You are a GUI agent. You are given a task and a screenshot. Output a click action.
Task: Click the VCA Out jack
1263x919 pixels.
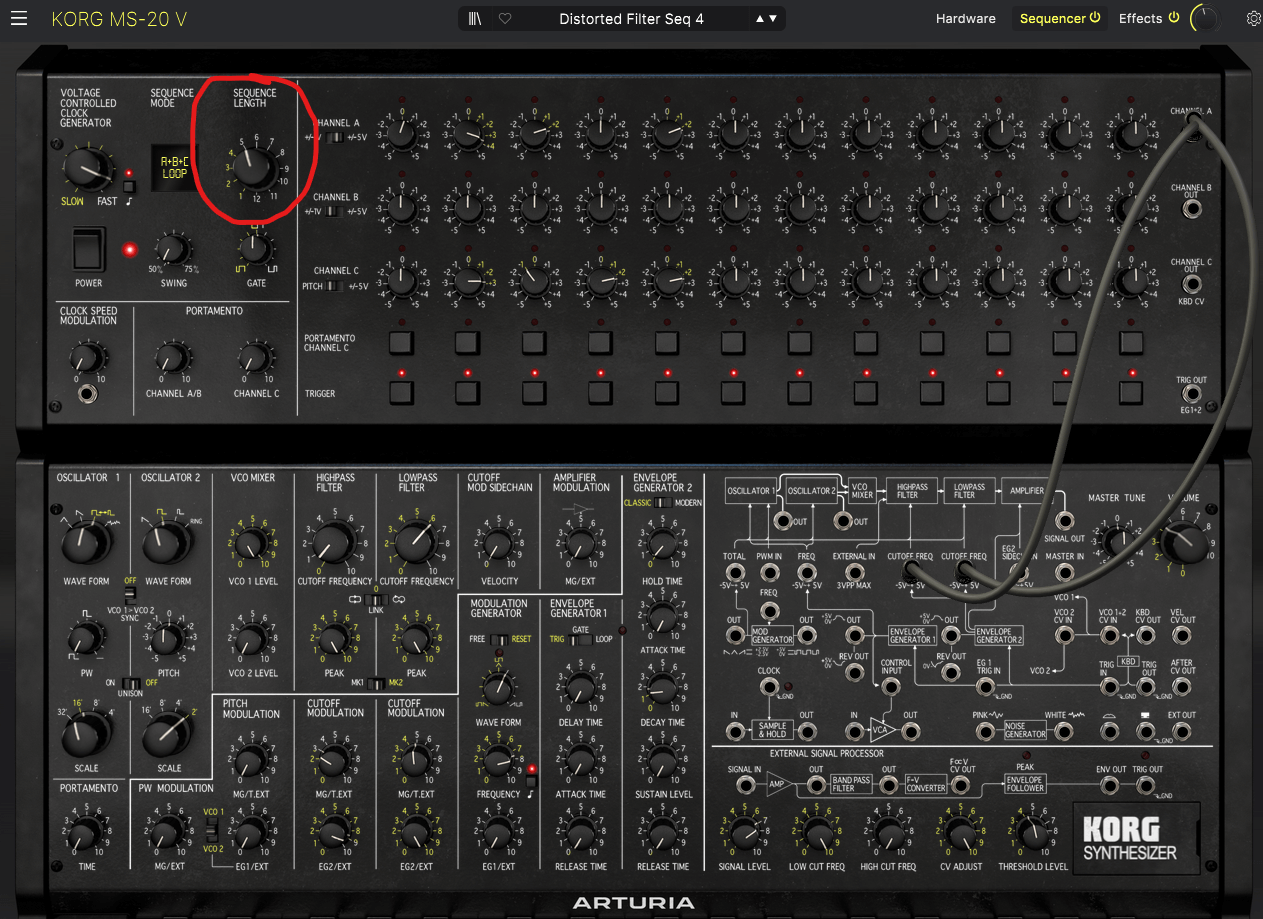pyautogui.click(x=910, y=731)
